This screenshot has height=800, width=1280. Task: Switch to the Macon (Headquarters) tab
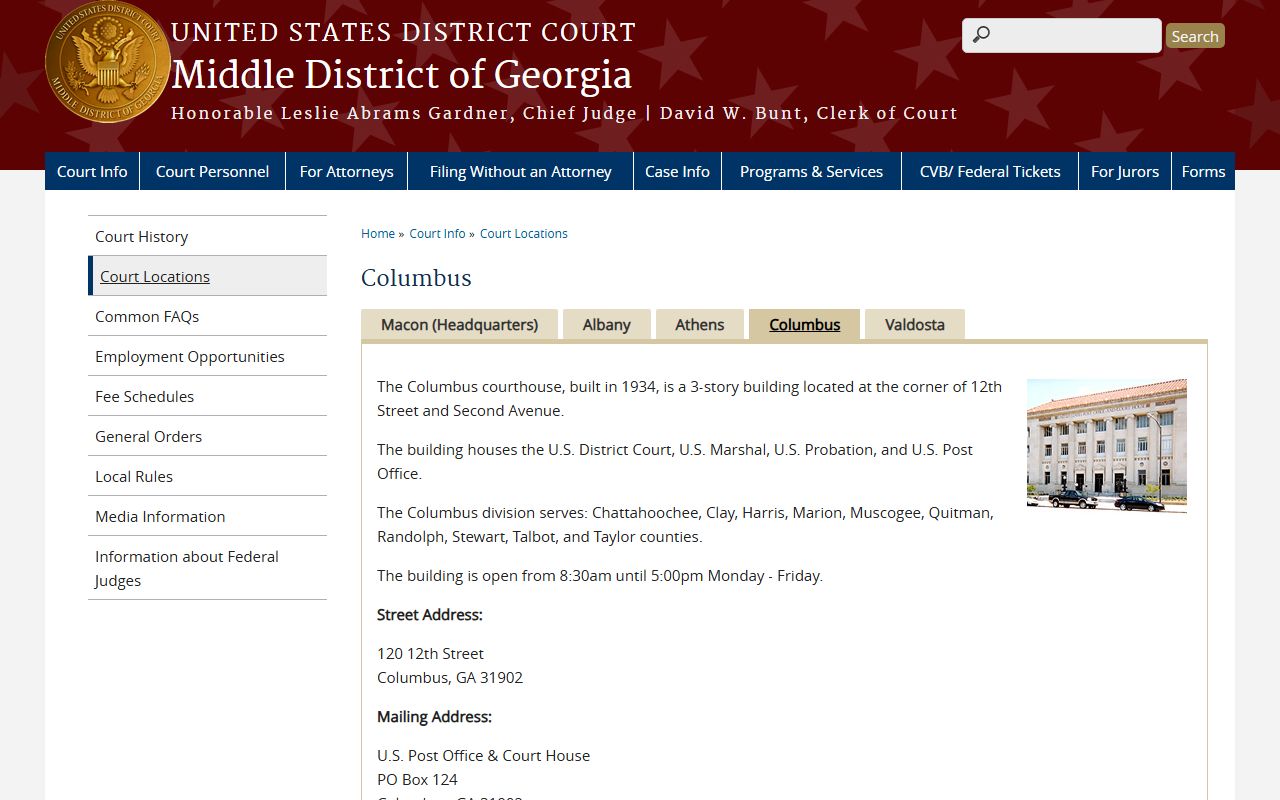[x=459, y=324]
